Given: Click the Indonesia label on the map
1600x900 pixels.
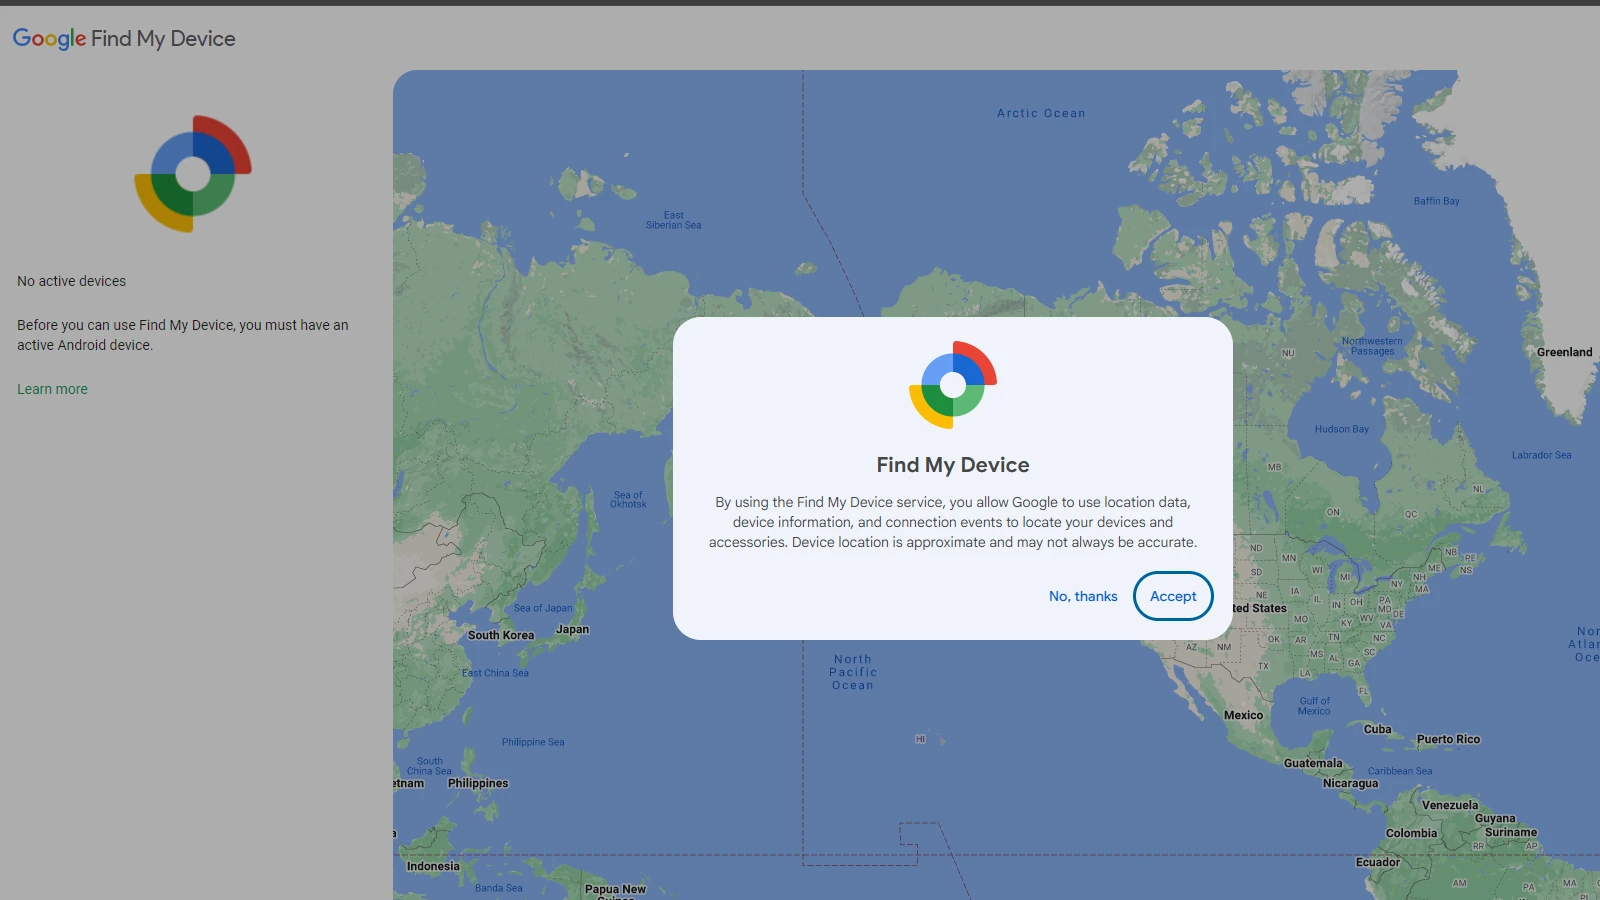Looking at the screenshot, I should coord(433,866).
